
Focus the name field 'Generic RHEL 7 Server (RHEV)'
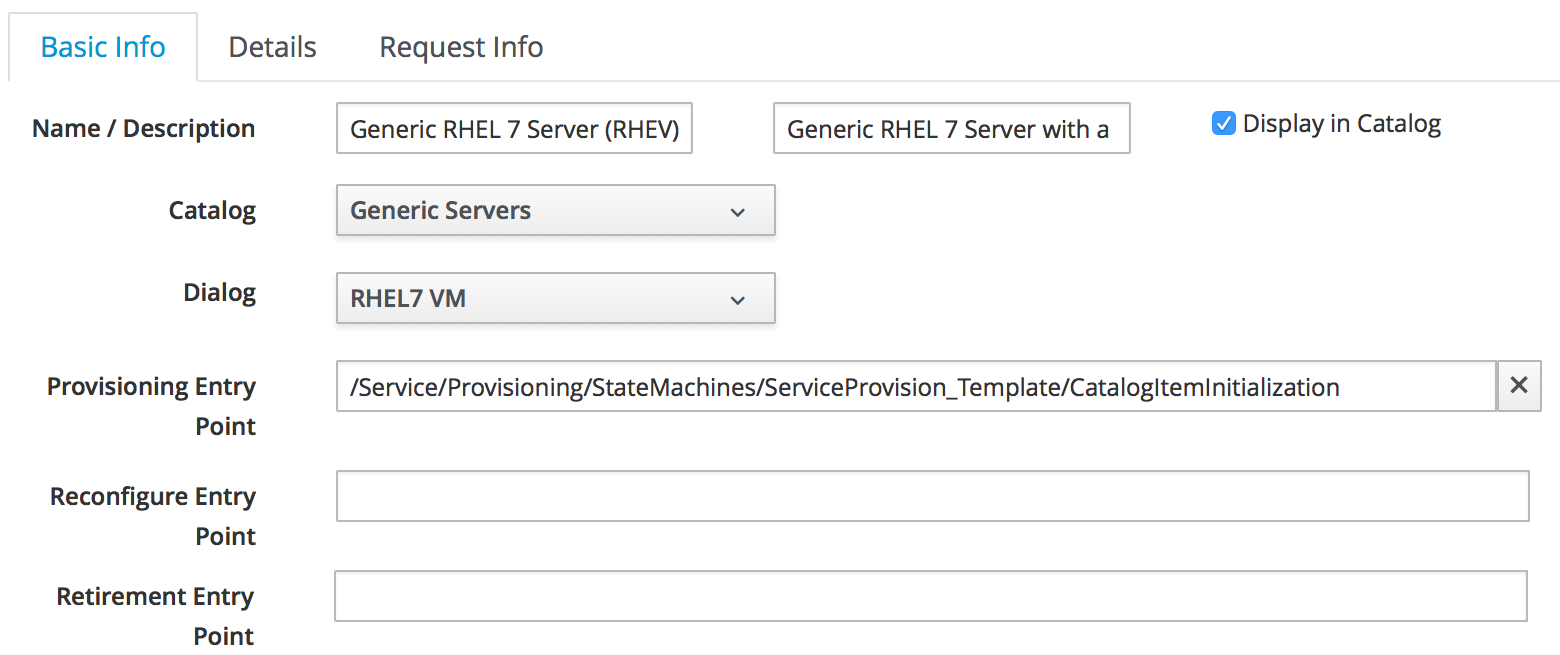point(515,129)
